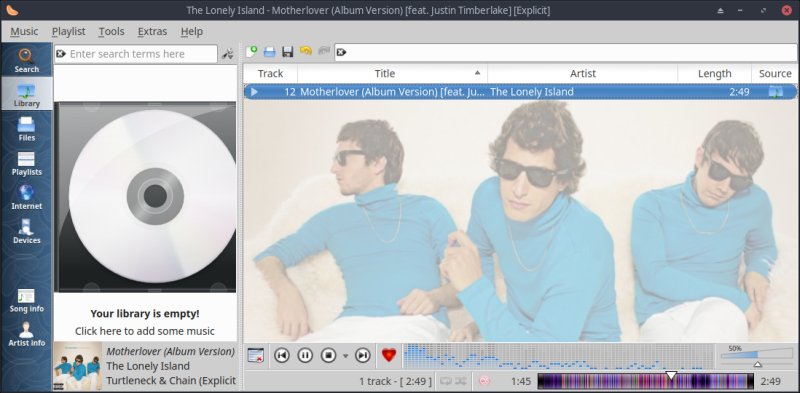Viewport: 800px width, 393px height.
Task: Open the Devices sidebar tab
Action: 27,231
